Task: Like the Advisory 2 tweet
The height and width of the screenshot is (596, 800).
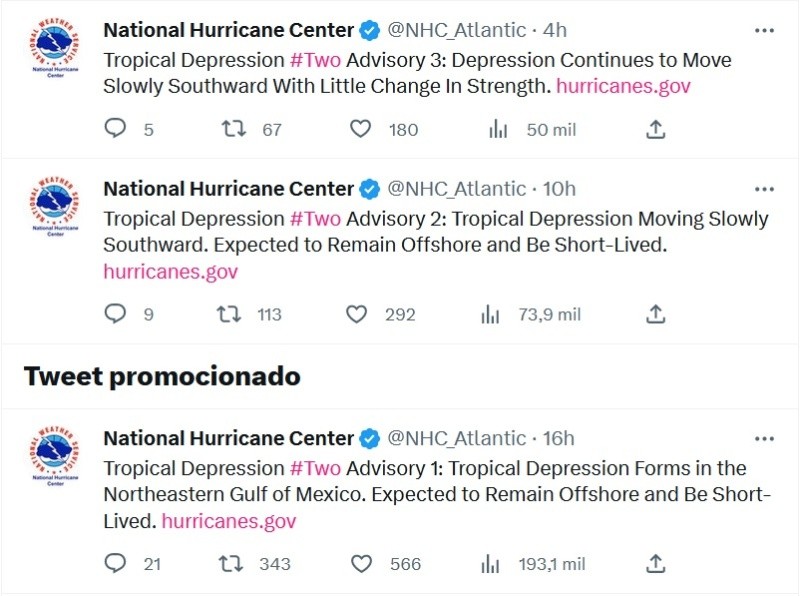Action: [356, 314]
